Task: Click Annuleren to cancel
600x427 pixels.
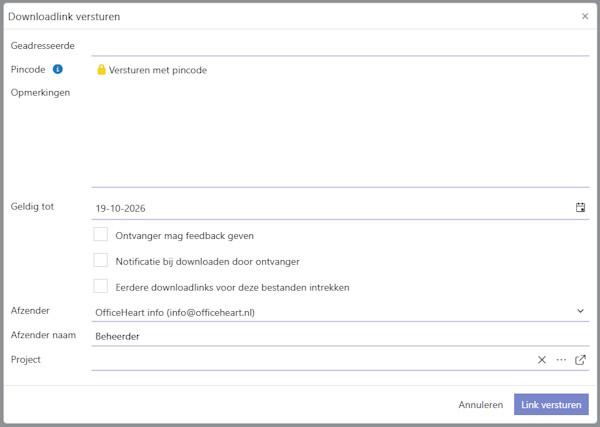Action: click(481, 404)
